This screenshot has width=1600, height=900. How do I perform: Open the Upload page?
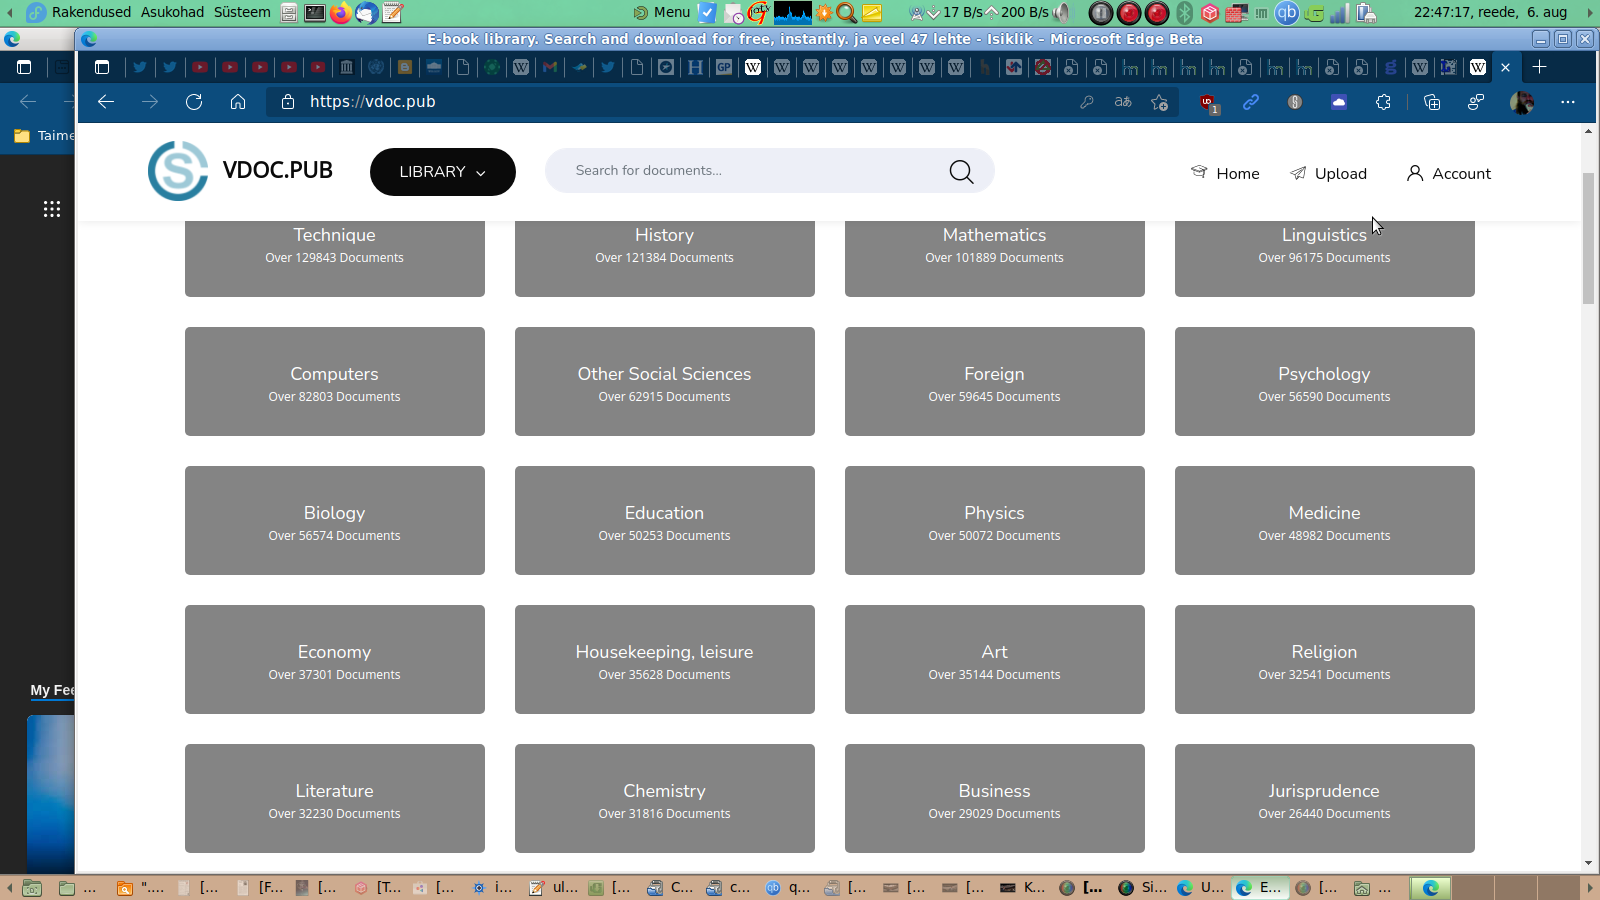[1328, 173]
